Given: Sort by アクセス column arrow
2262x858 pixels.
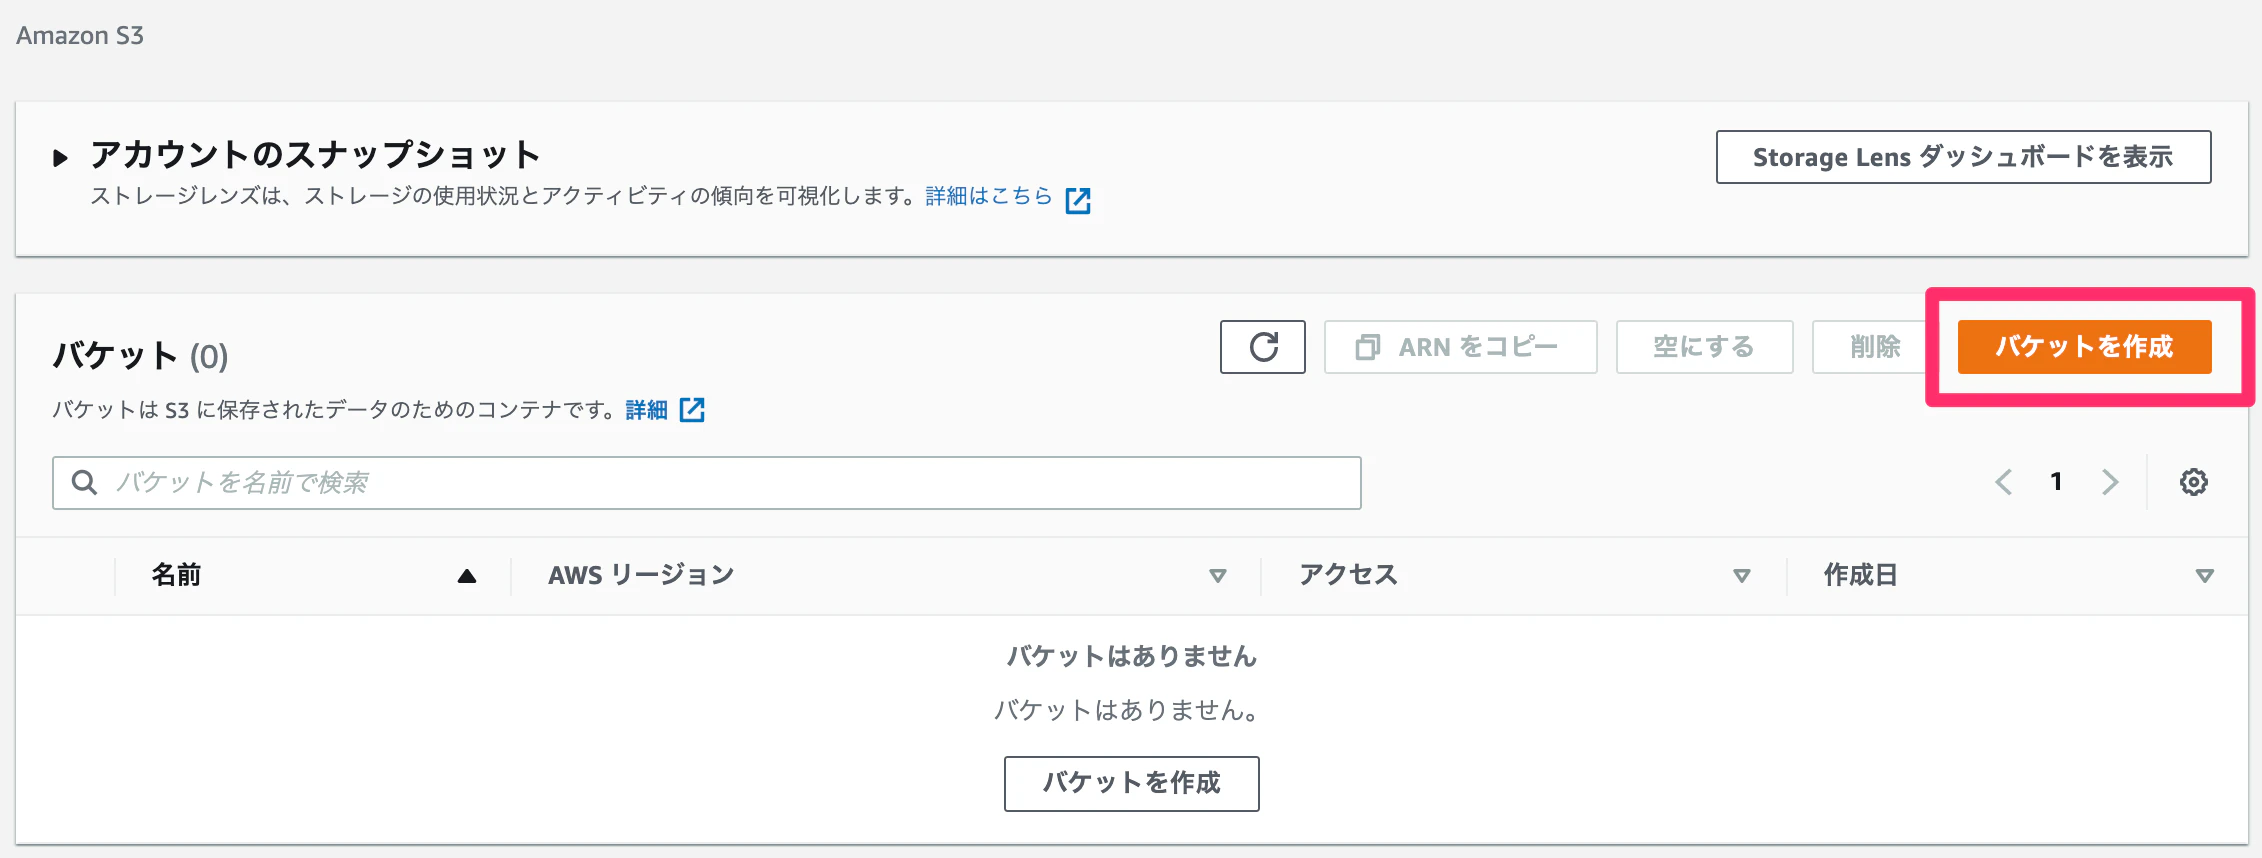Looking at the screenshot, I should [1742, 576].
